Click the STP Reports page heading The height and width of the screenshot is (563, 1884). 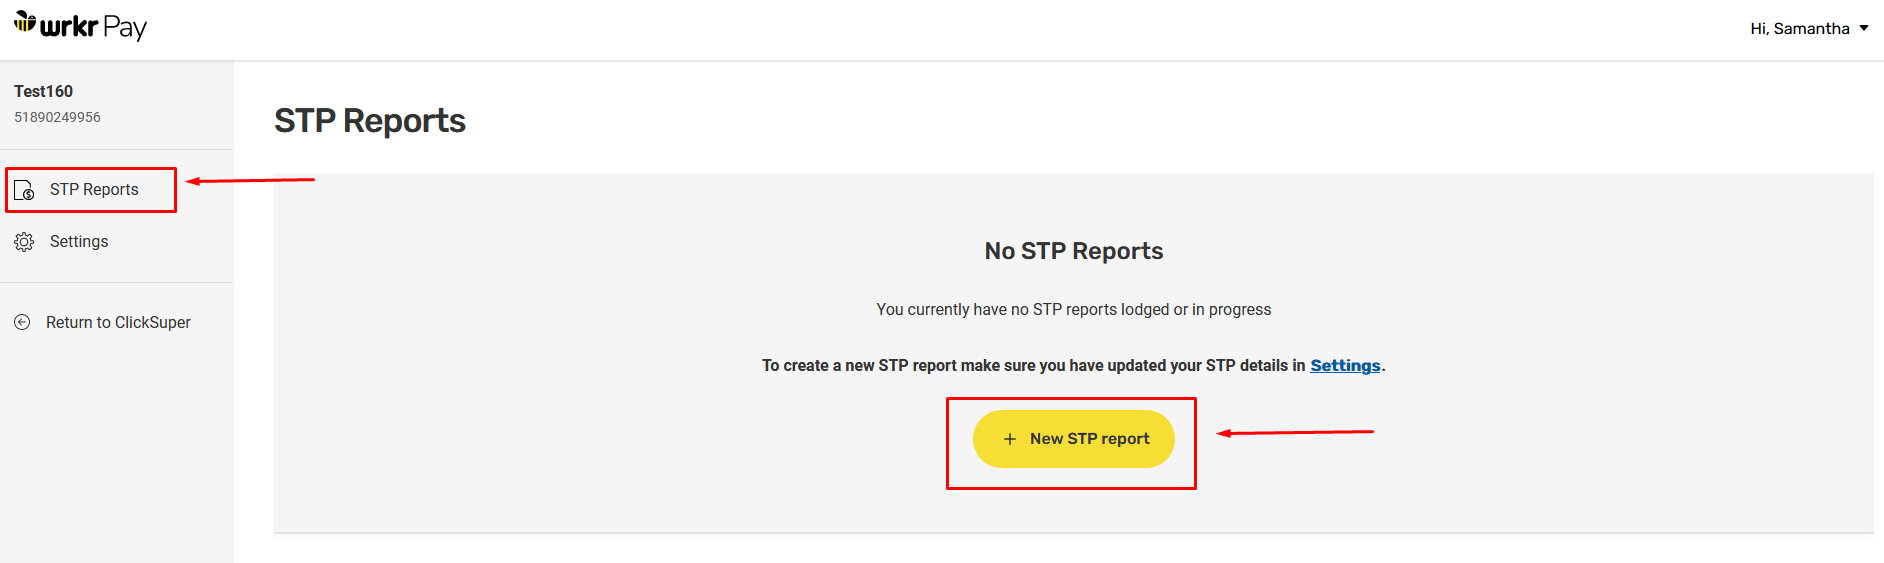(370, 120)
